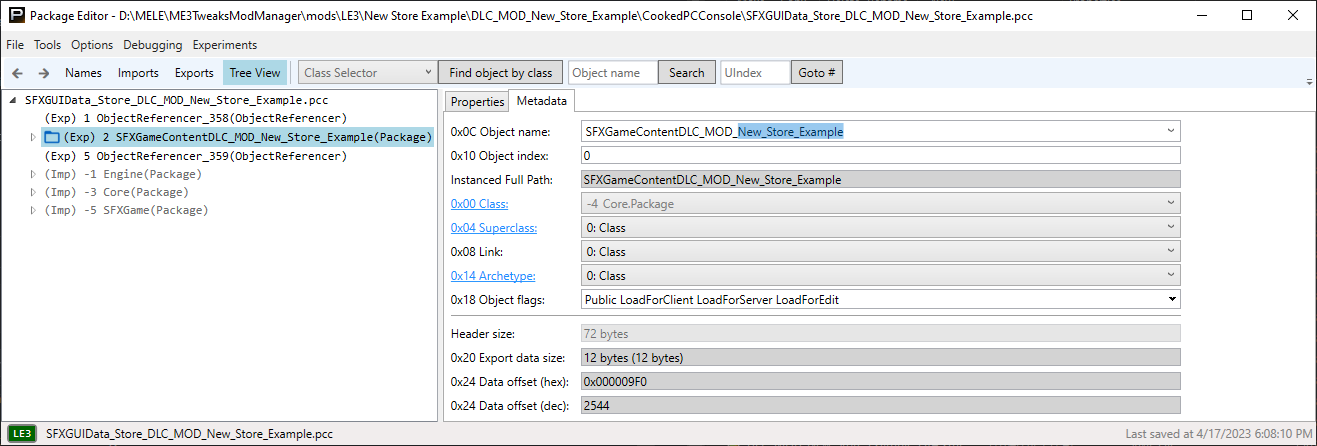
Task: Click the Data offset hex value 0x000009F0
Action: coord(881,382)
